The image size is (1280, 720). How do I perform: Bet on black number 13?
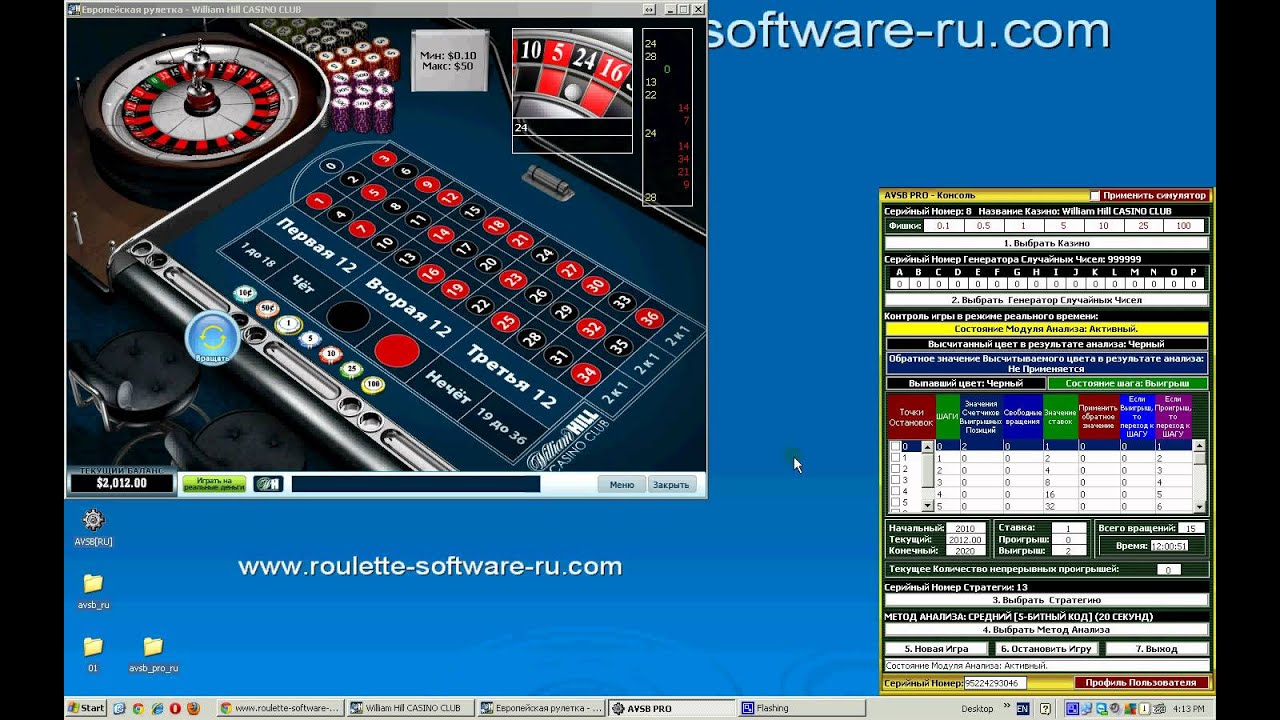[x=406, y=259]
